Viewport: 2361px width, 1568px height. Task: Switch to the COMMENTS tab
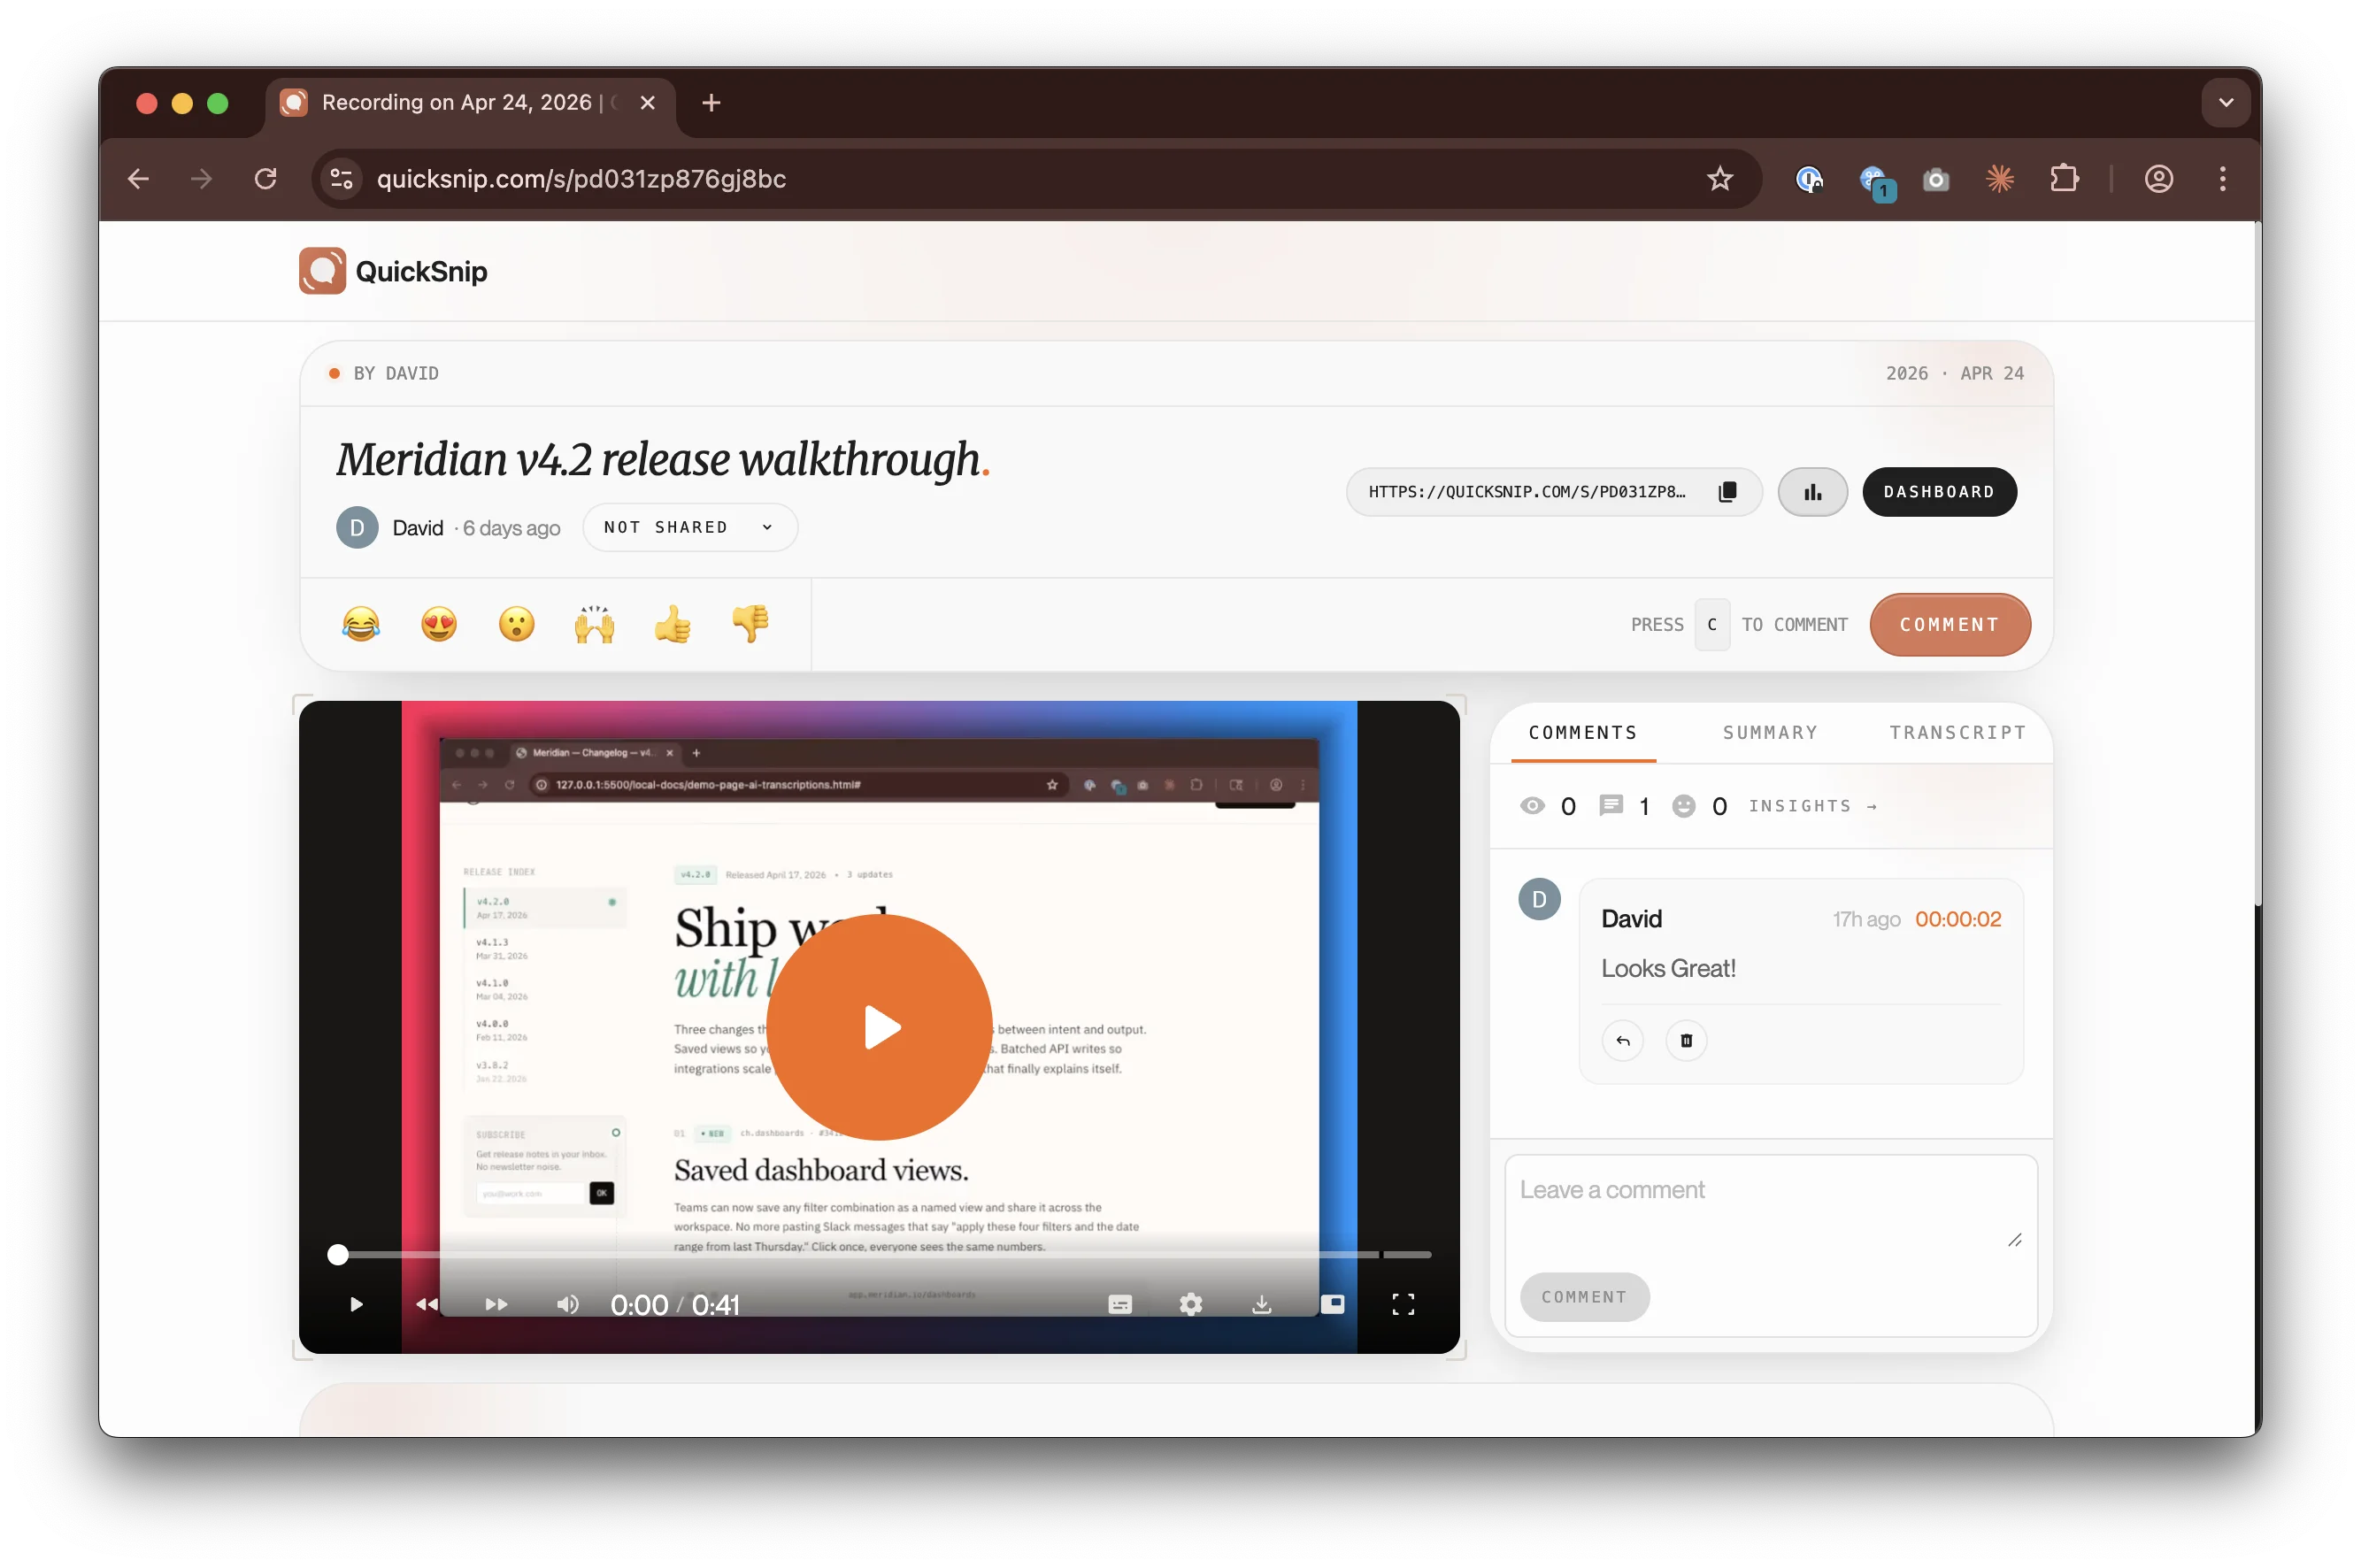pyautogui.click(x=1582, y=733)
